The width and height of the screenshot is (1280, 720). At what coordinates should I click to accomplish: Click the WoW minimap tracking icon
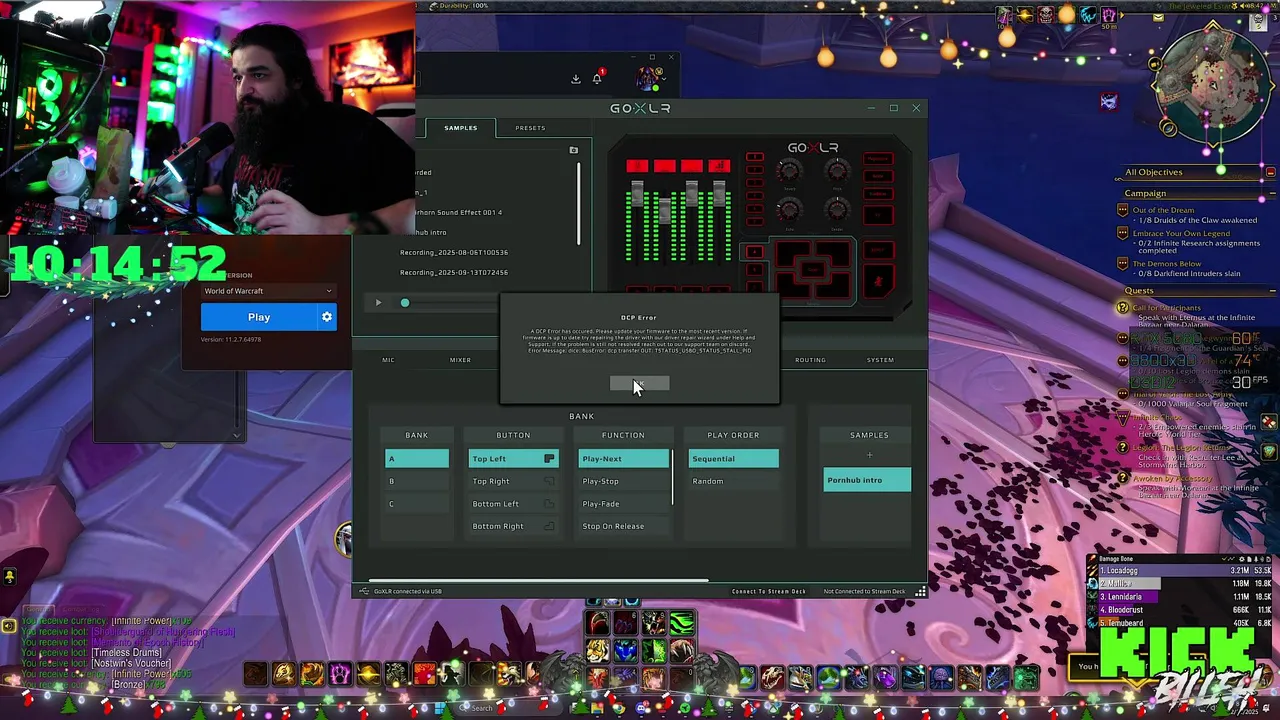click(1168, 127)
